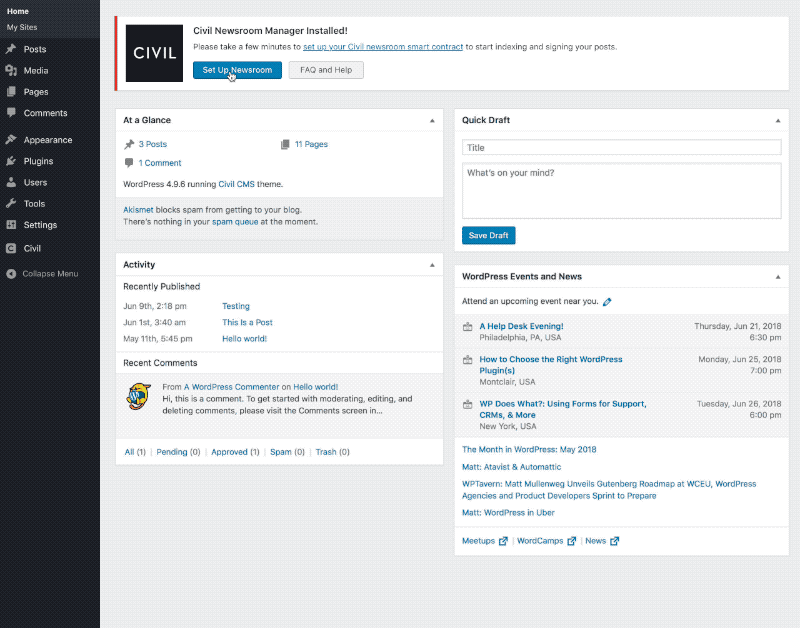Click the Civil logo icon in sidebar
This screenshot has width=800, height=628.
(11, 248)
